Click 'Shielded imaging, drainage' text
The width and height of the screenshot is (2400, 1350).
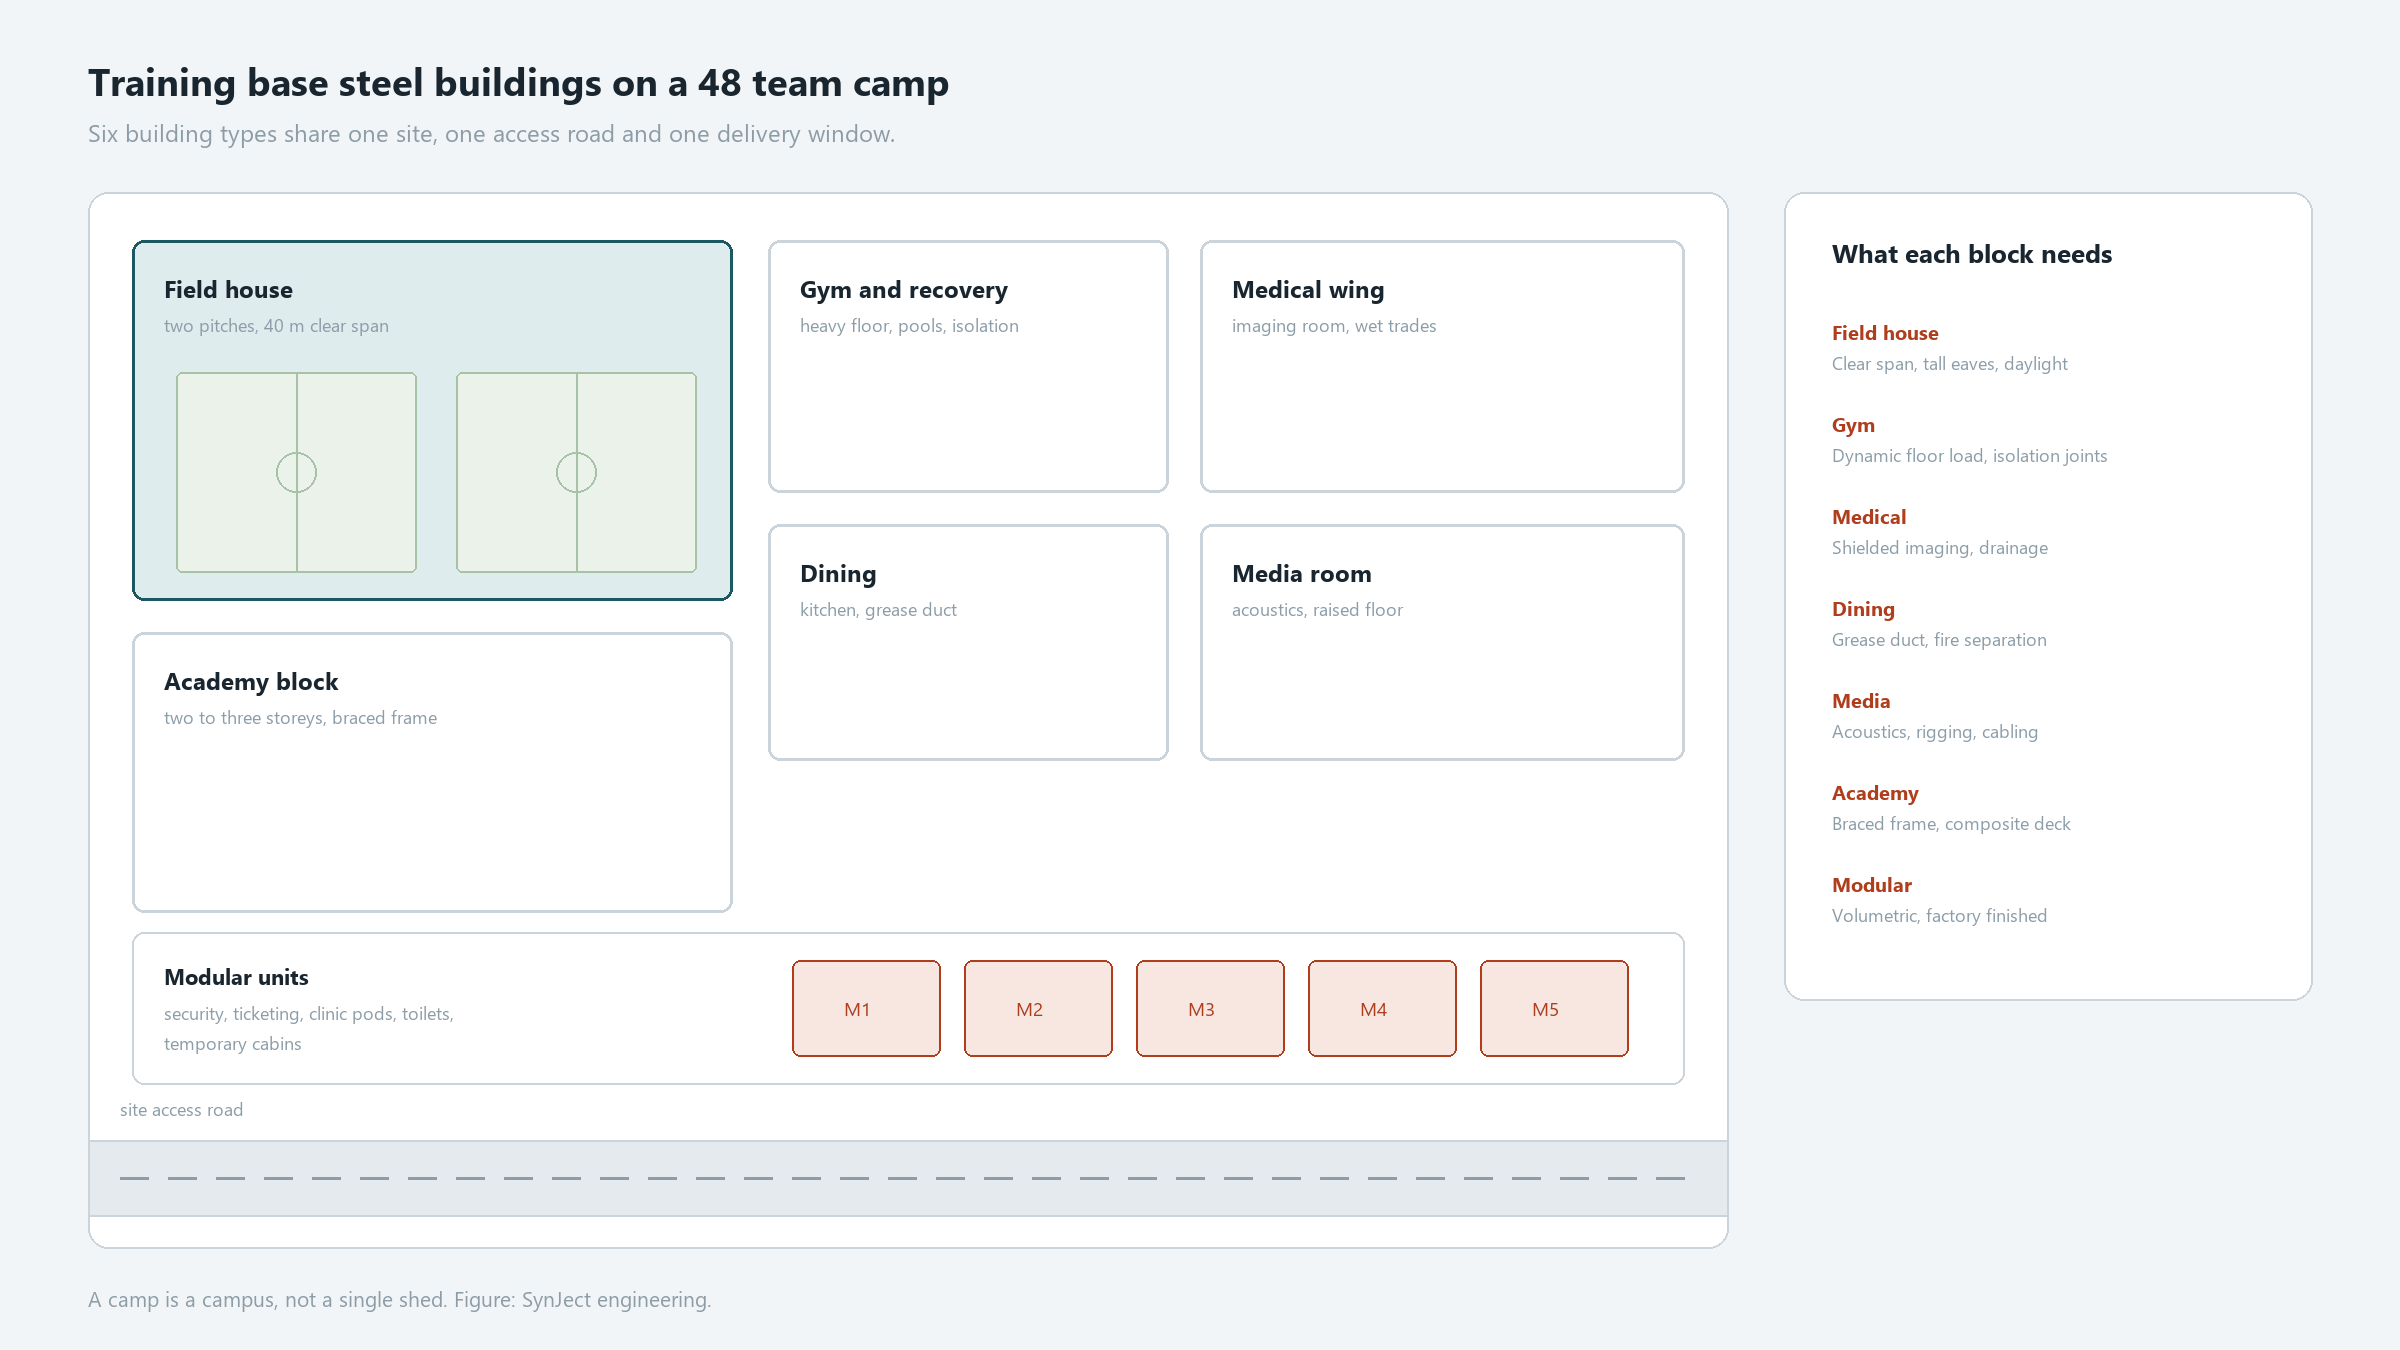point(1940,548)
